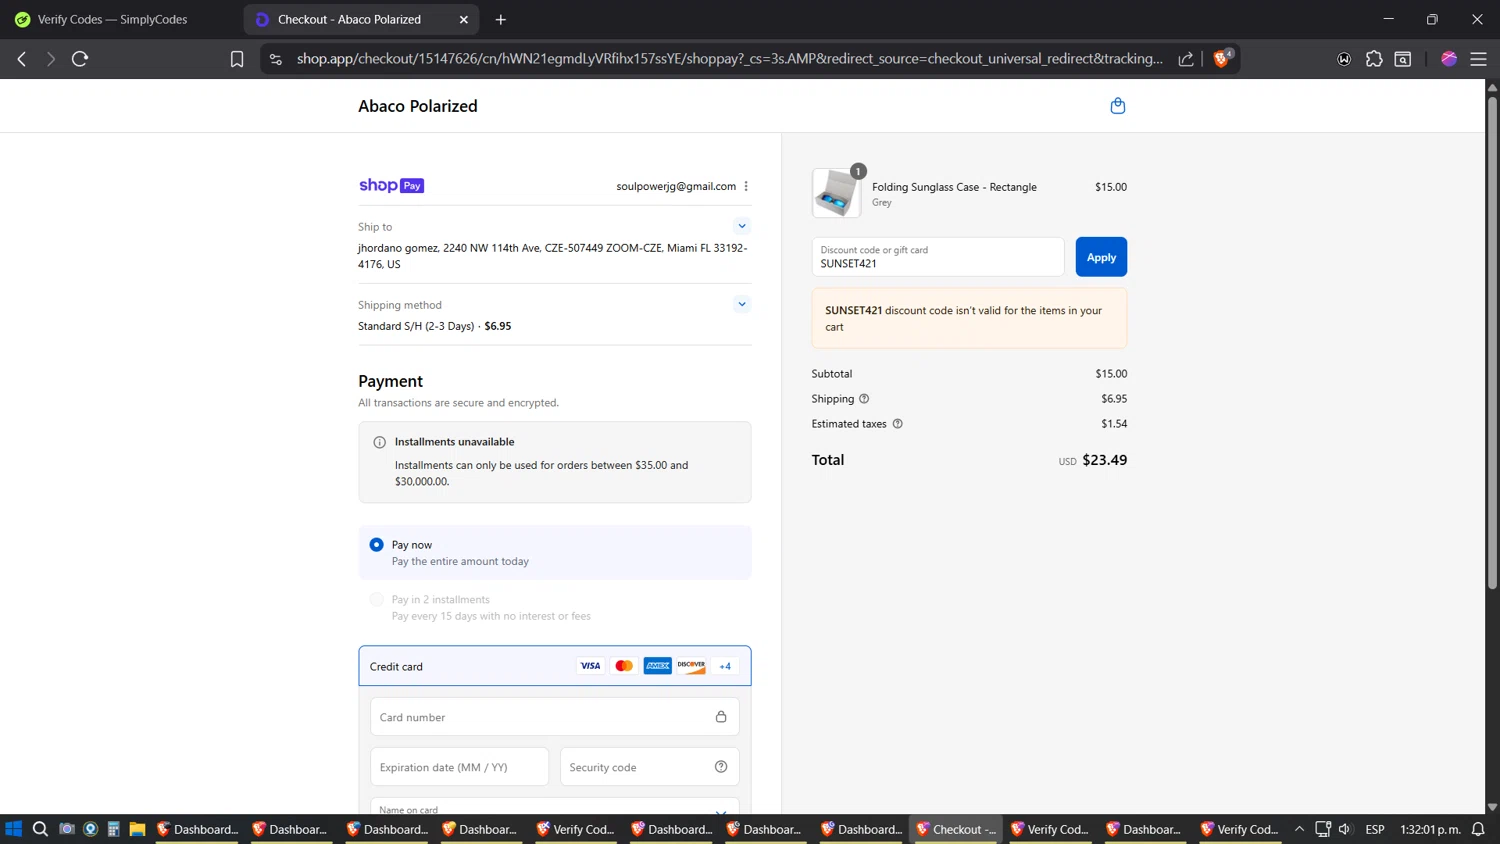Go back with the browser back arrow
Image resolution: width=1500 pixels, height=844 pixels.
[x=22, y=59]
